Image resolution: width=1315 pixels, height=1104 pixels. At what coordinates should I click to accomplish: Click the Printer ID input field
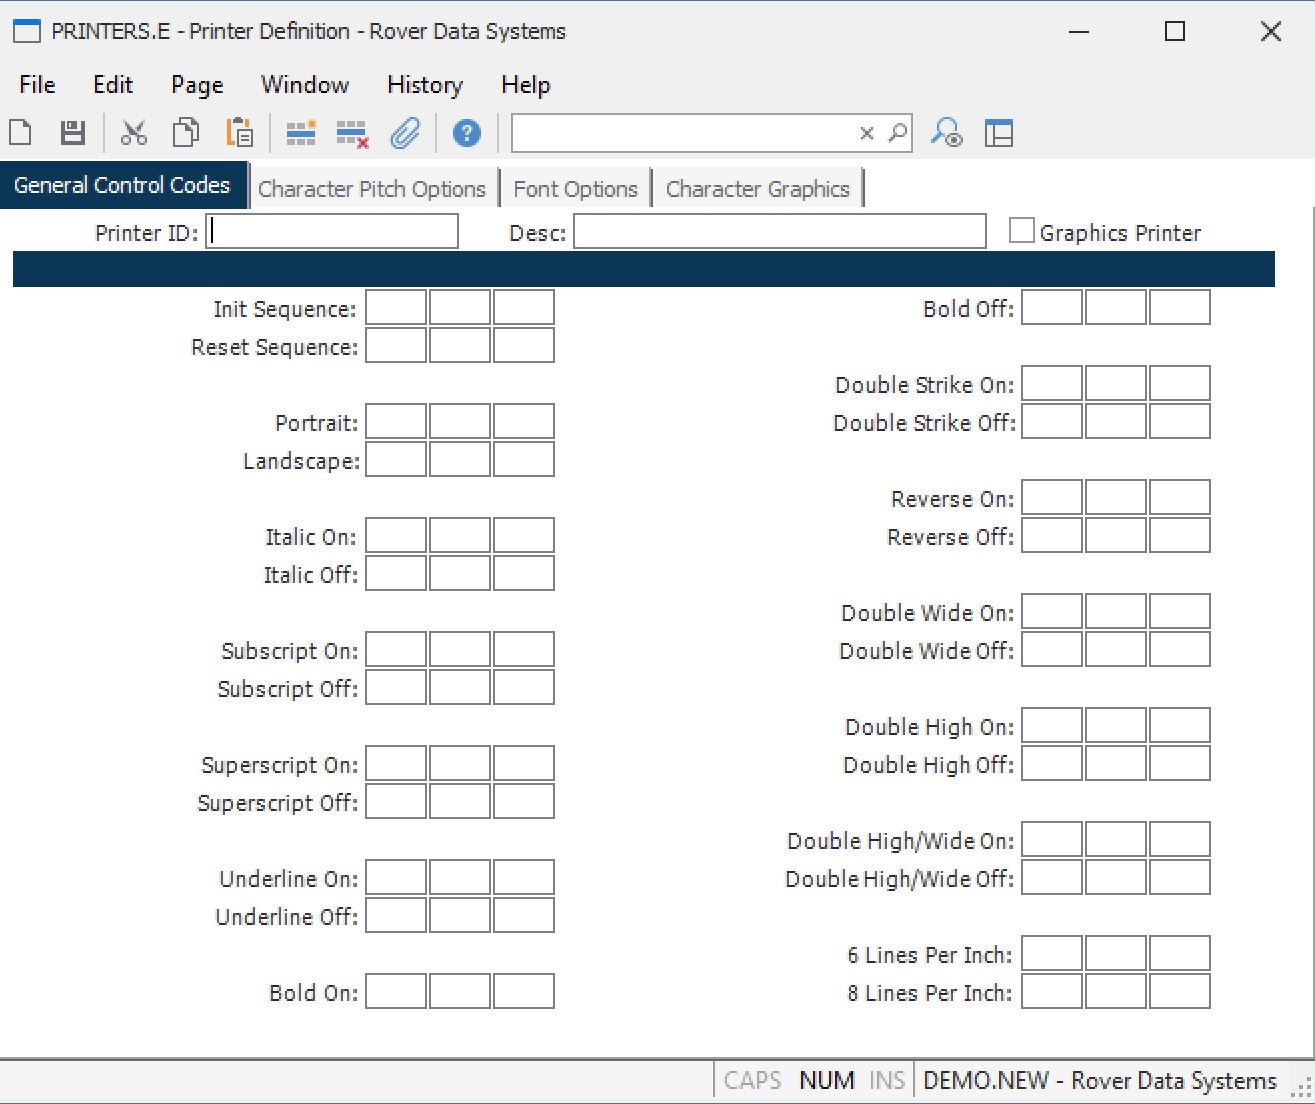tap(332, 232)
